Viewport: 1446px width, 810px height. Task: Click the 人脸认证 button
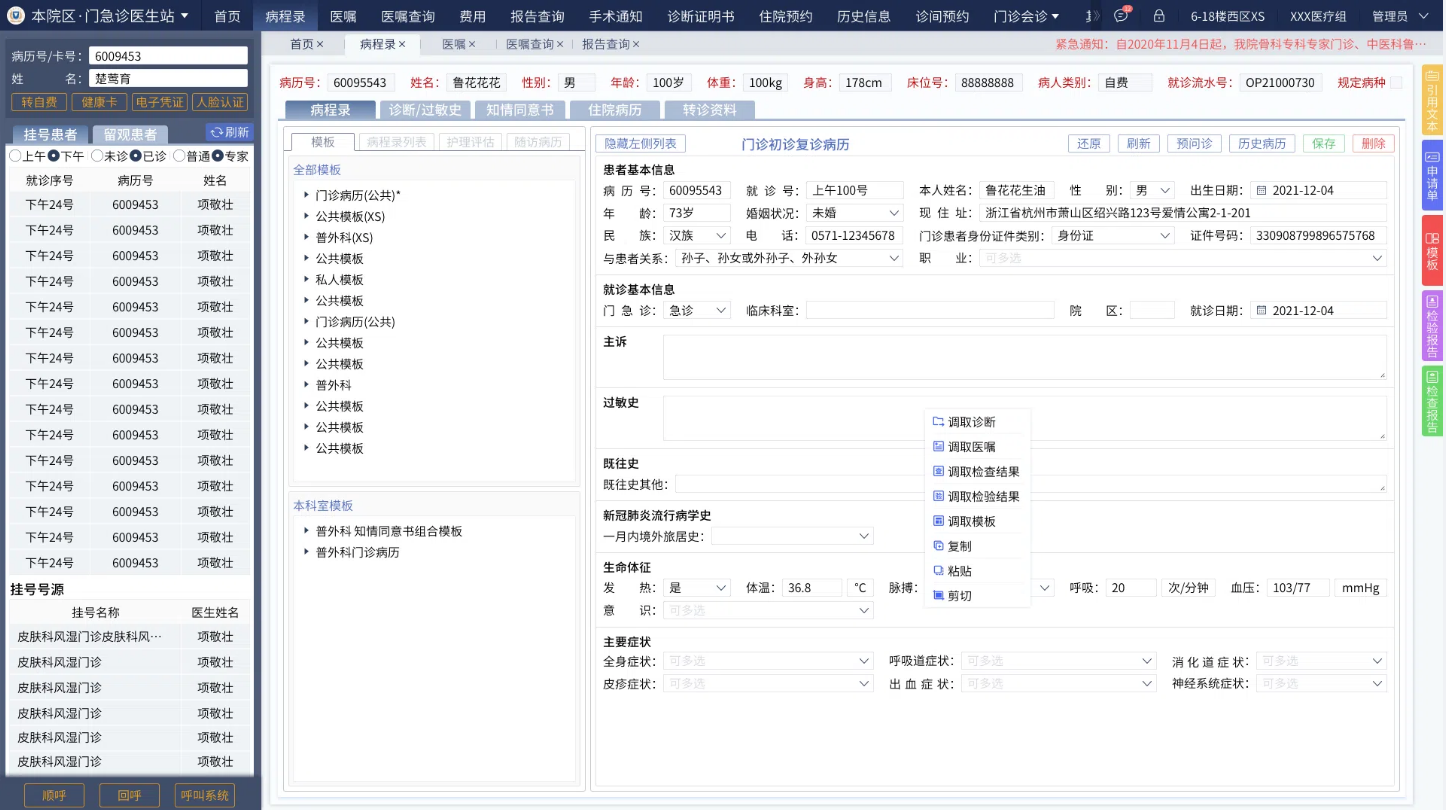tap(219, 102)
